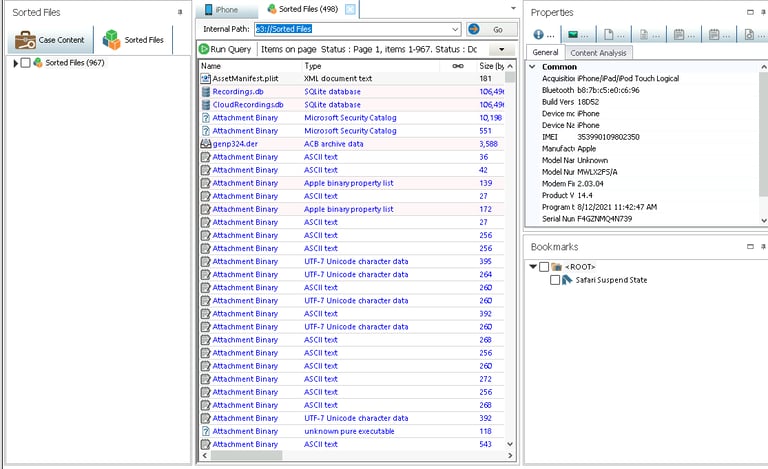The height and width of the screenshot is (469, 768).
Task: Collapse the Common properties section
Action: coord(532,67)
